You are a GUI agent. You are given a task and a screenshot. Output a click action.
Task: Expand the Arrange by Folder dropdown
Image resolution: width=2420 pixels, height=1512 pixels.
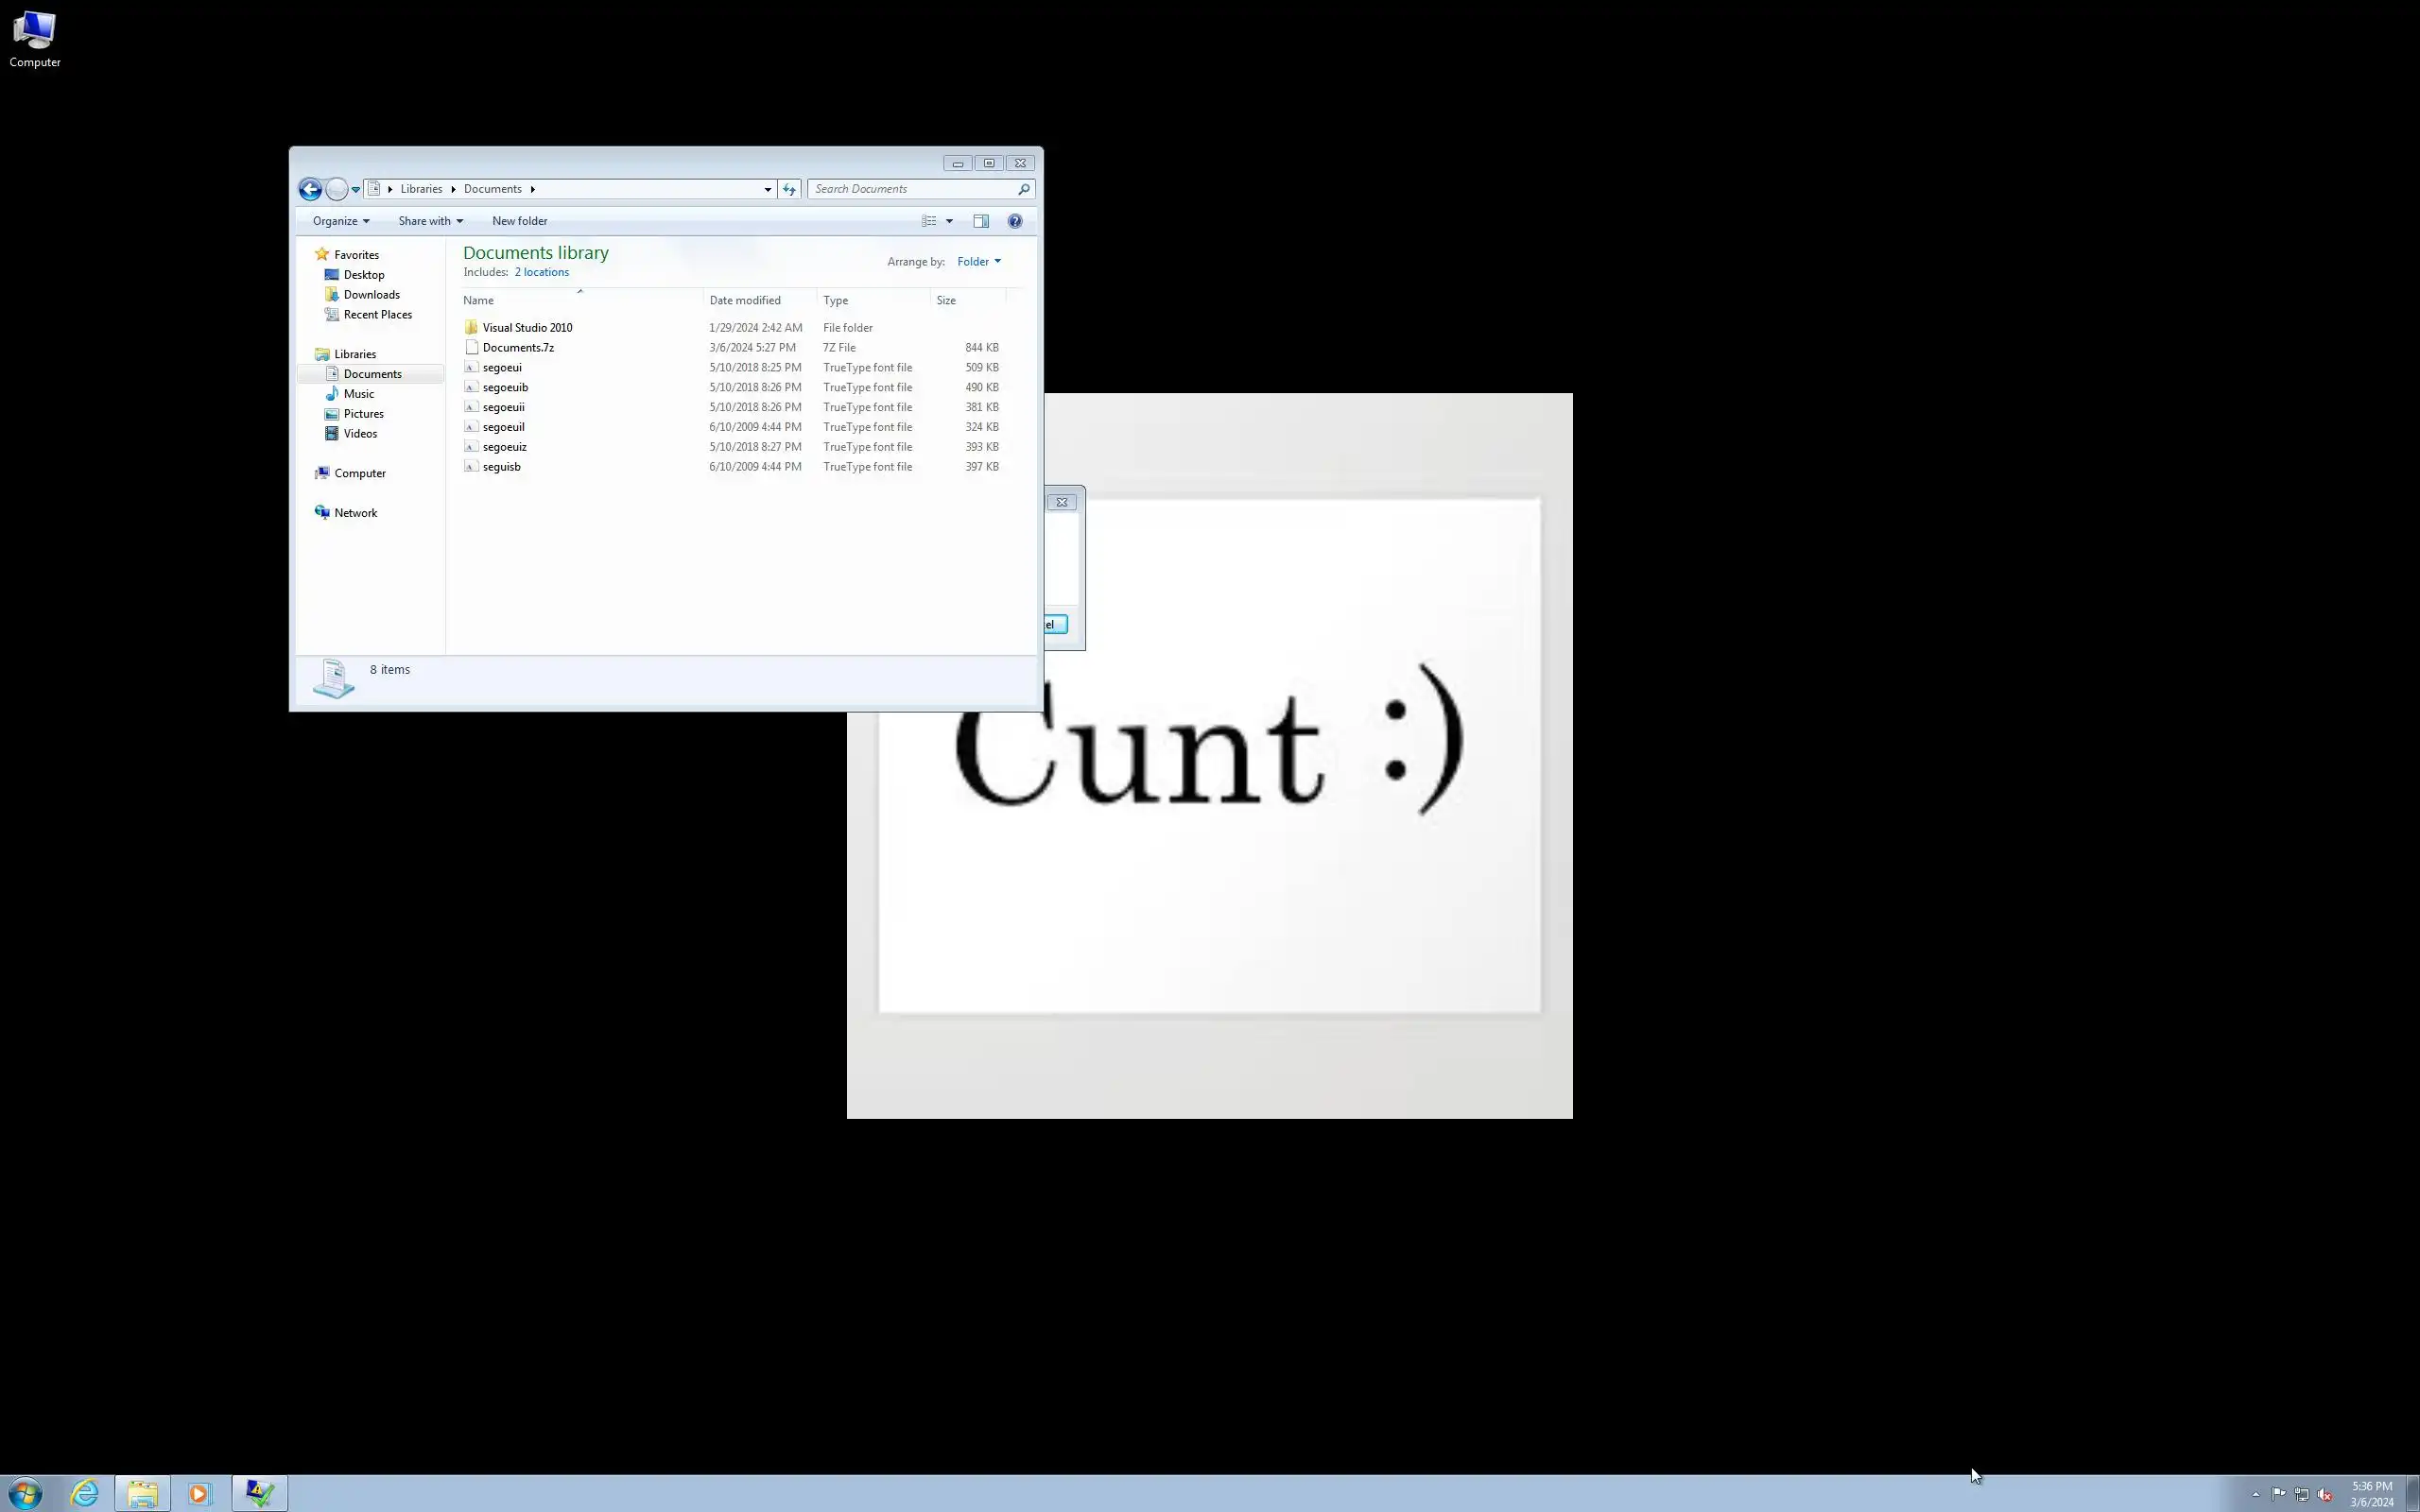pyautogui.click(x=978, y=262)
